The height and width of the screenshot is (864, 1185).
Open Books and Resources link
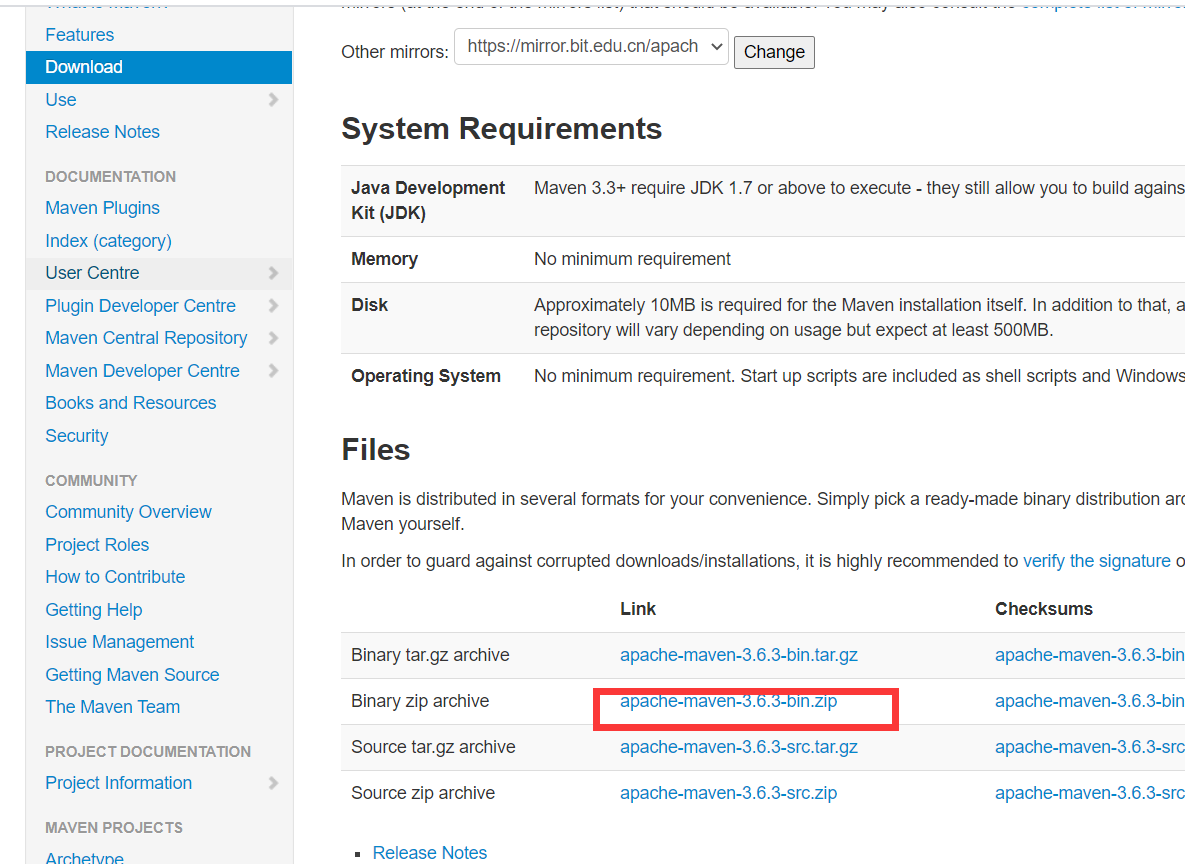click(131, 403)
